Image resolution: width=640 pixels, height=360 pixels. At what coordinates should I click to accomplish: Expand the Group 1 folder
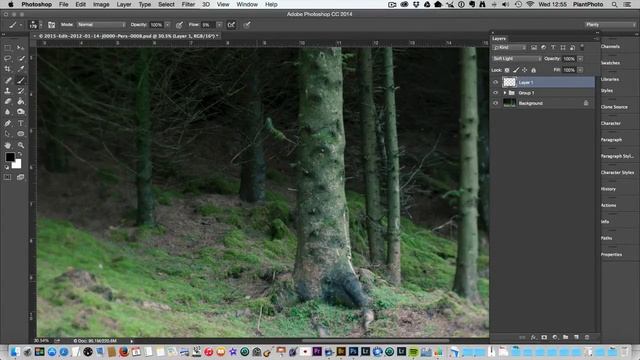tap(505, 93)
